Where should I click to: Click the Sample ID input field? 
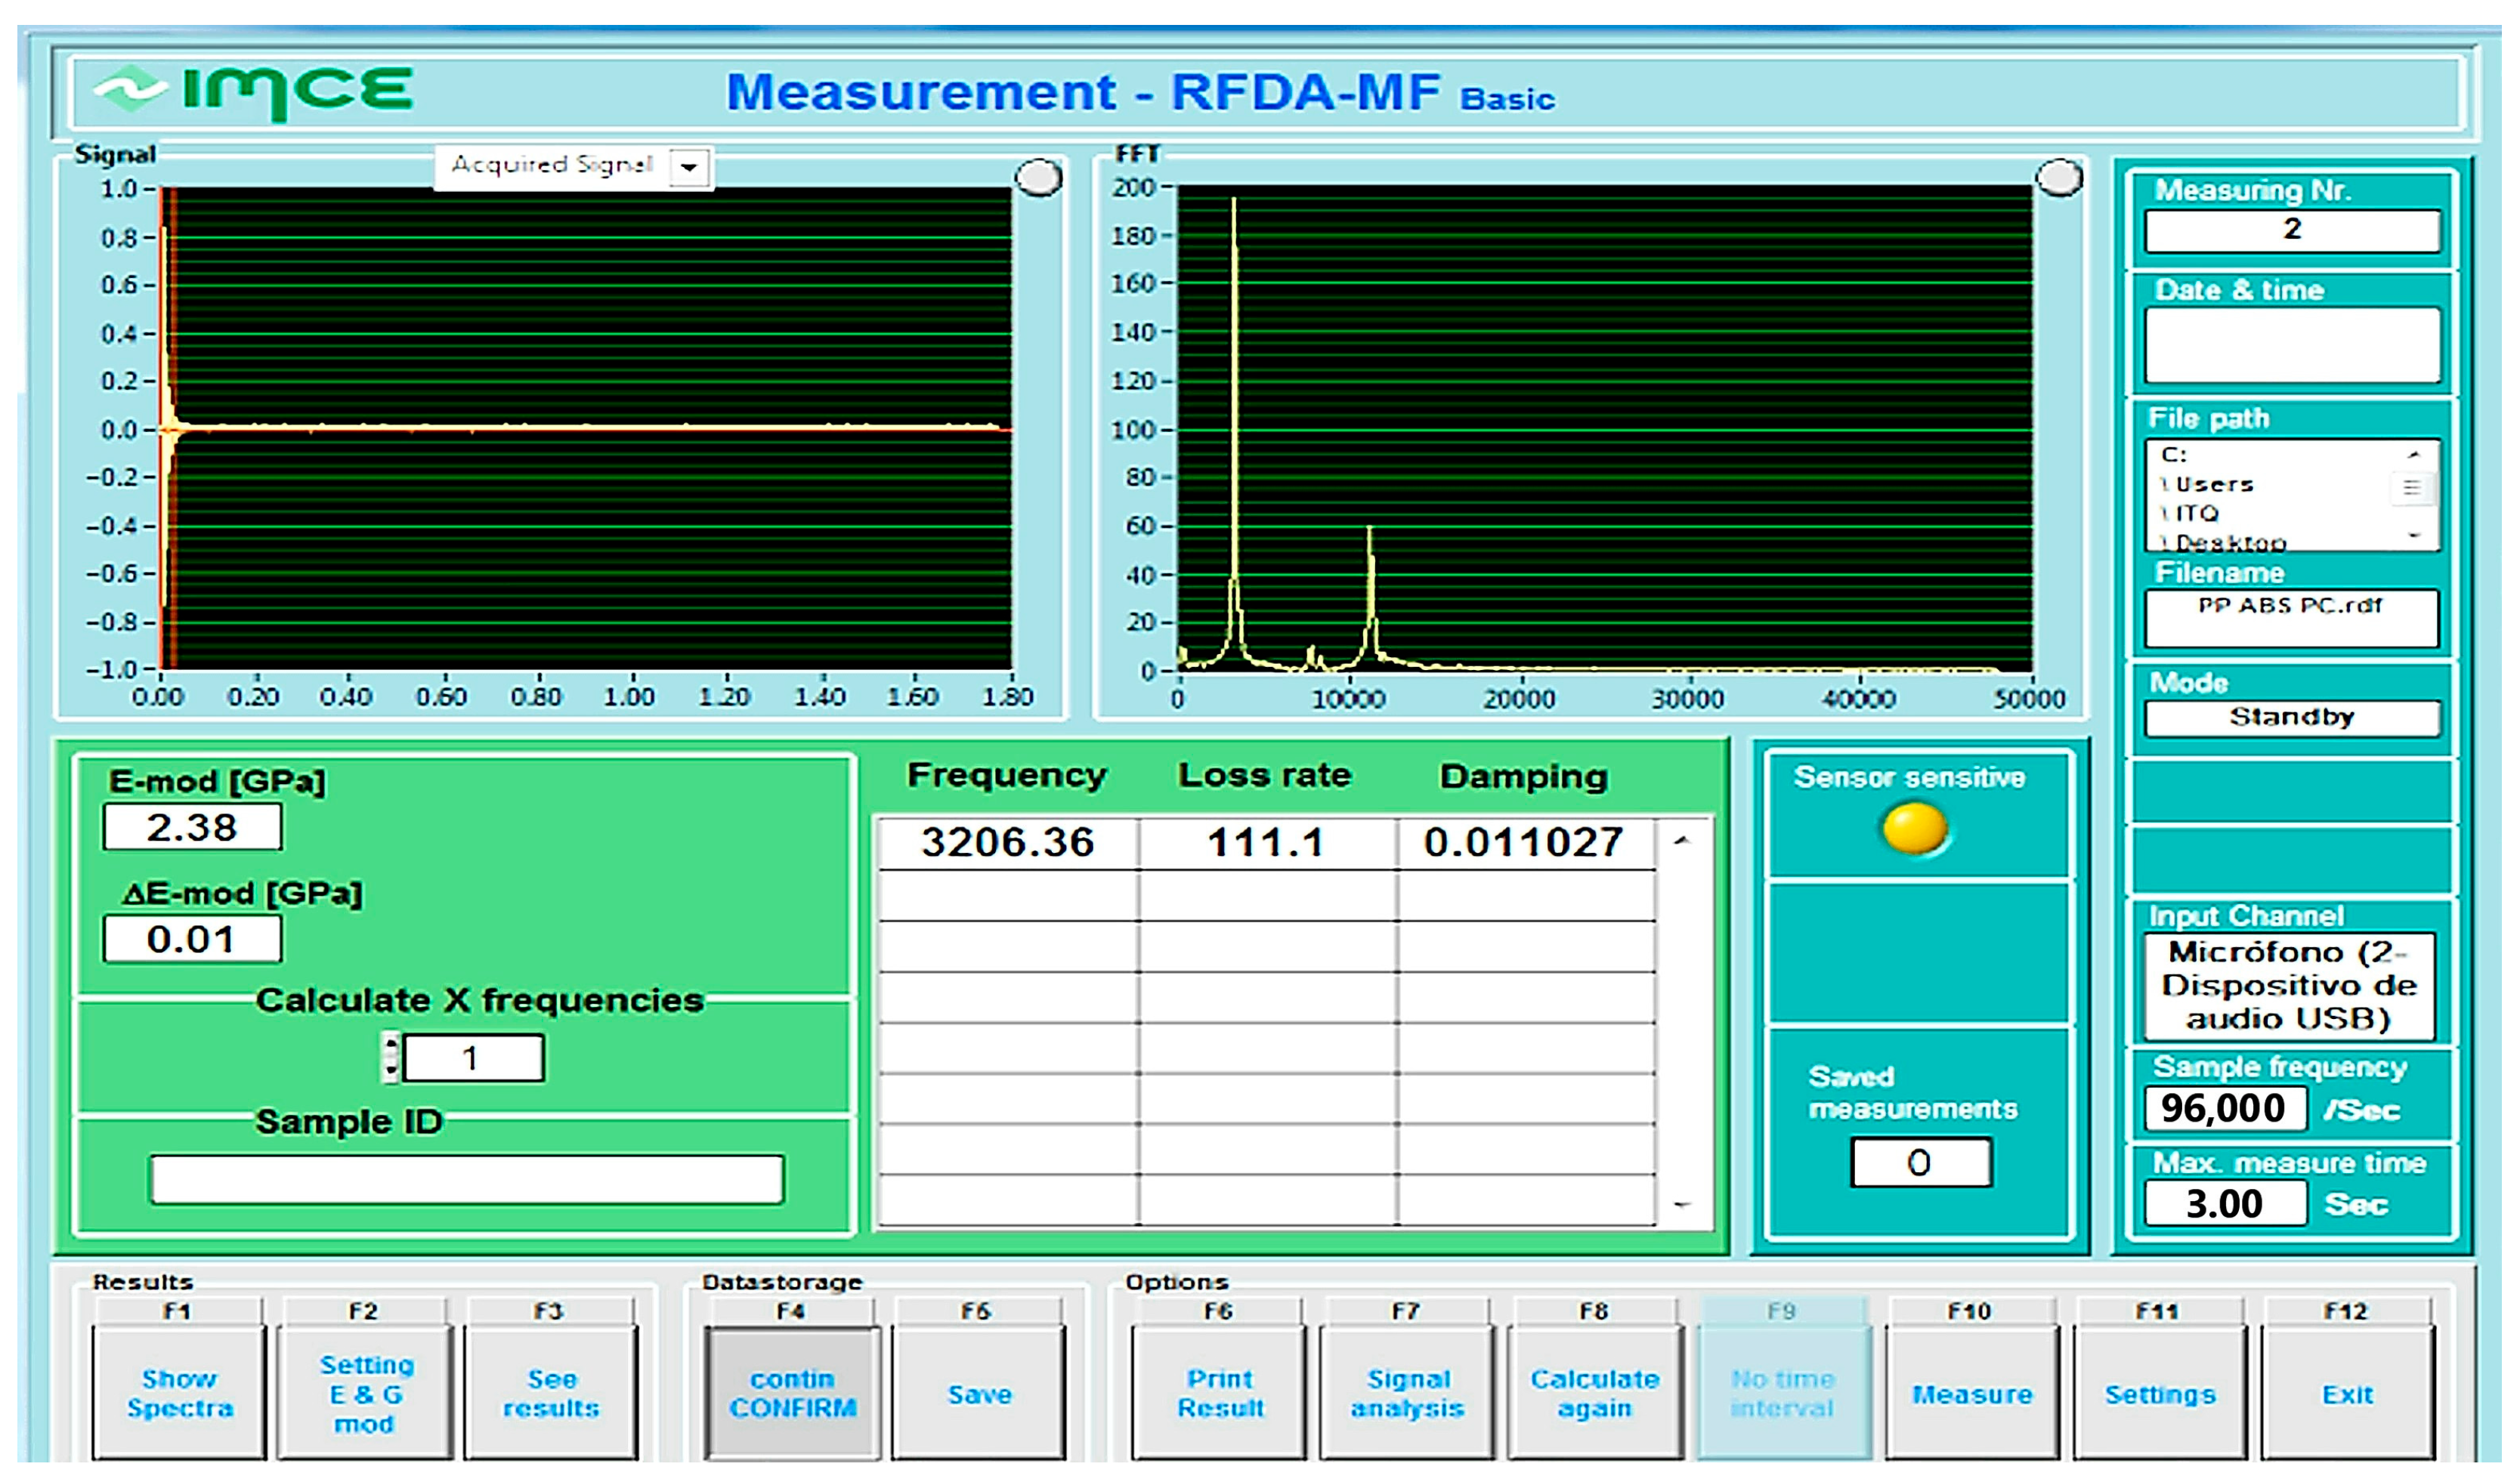(466, 1180)
